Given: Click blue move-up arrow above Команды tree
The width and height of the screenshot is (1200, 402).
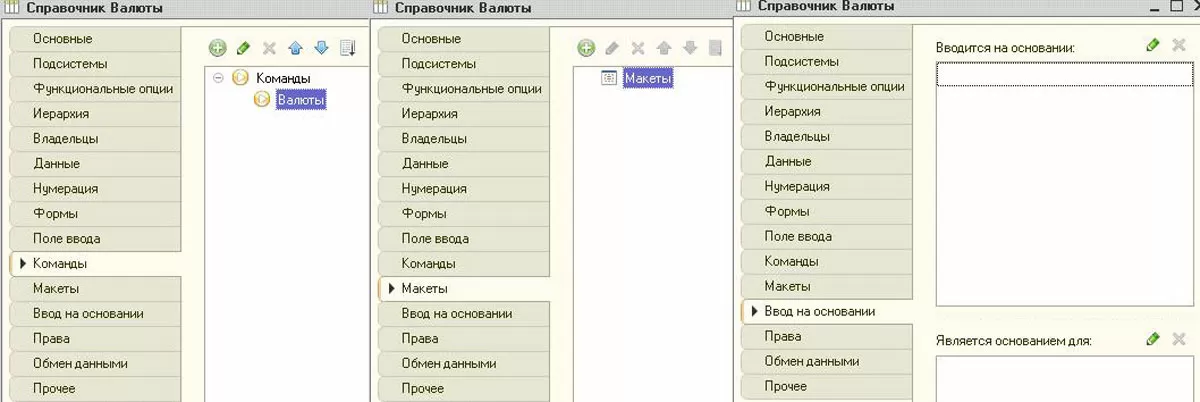Looking at the screenshot, I should coord(295,47).
